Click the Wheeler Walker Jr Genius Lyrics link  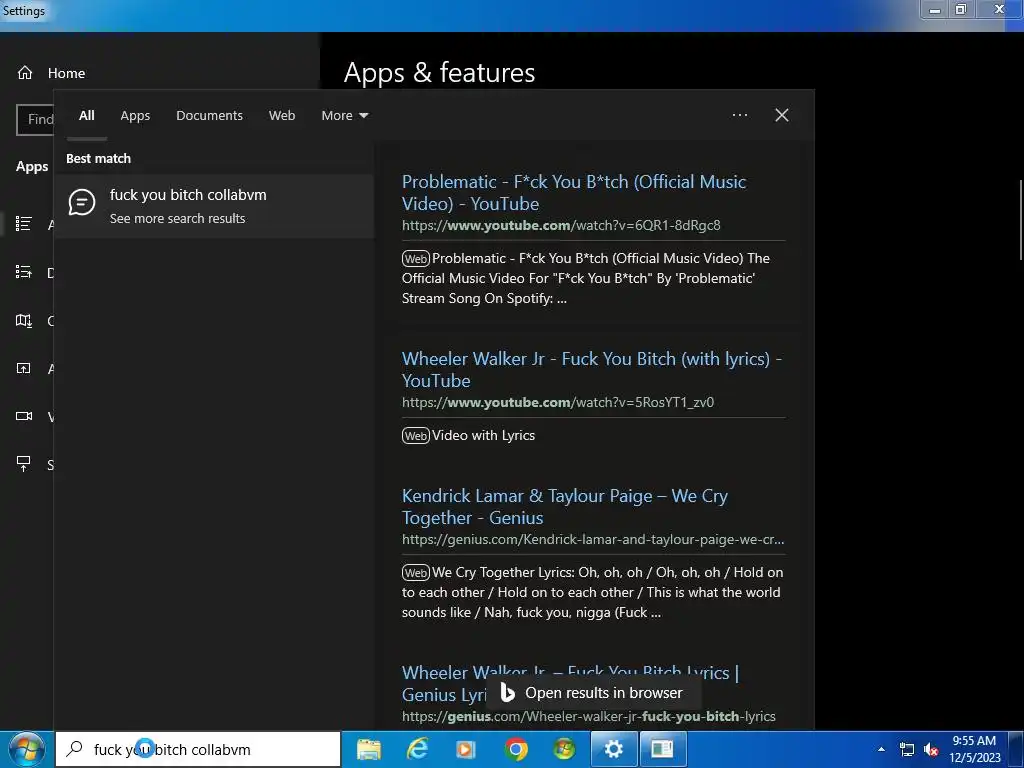click(570, 683)
